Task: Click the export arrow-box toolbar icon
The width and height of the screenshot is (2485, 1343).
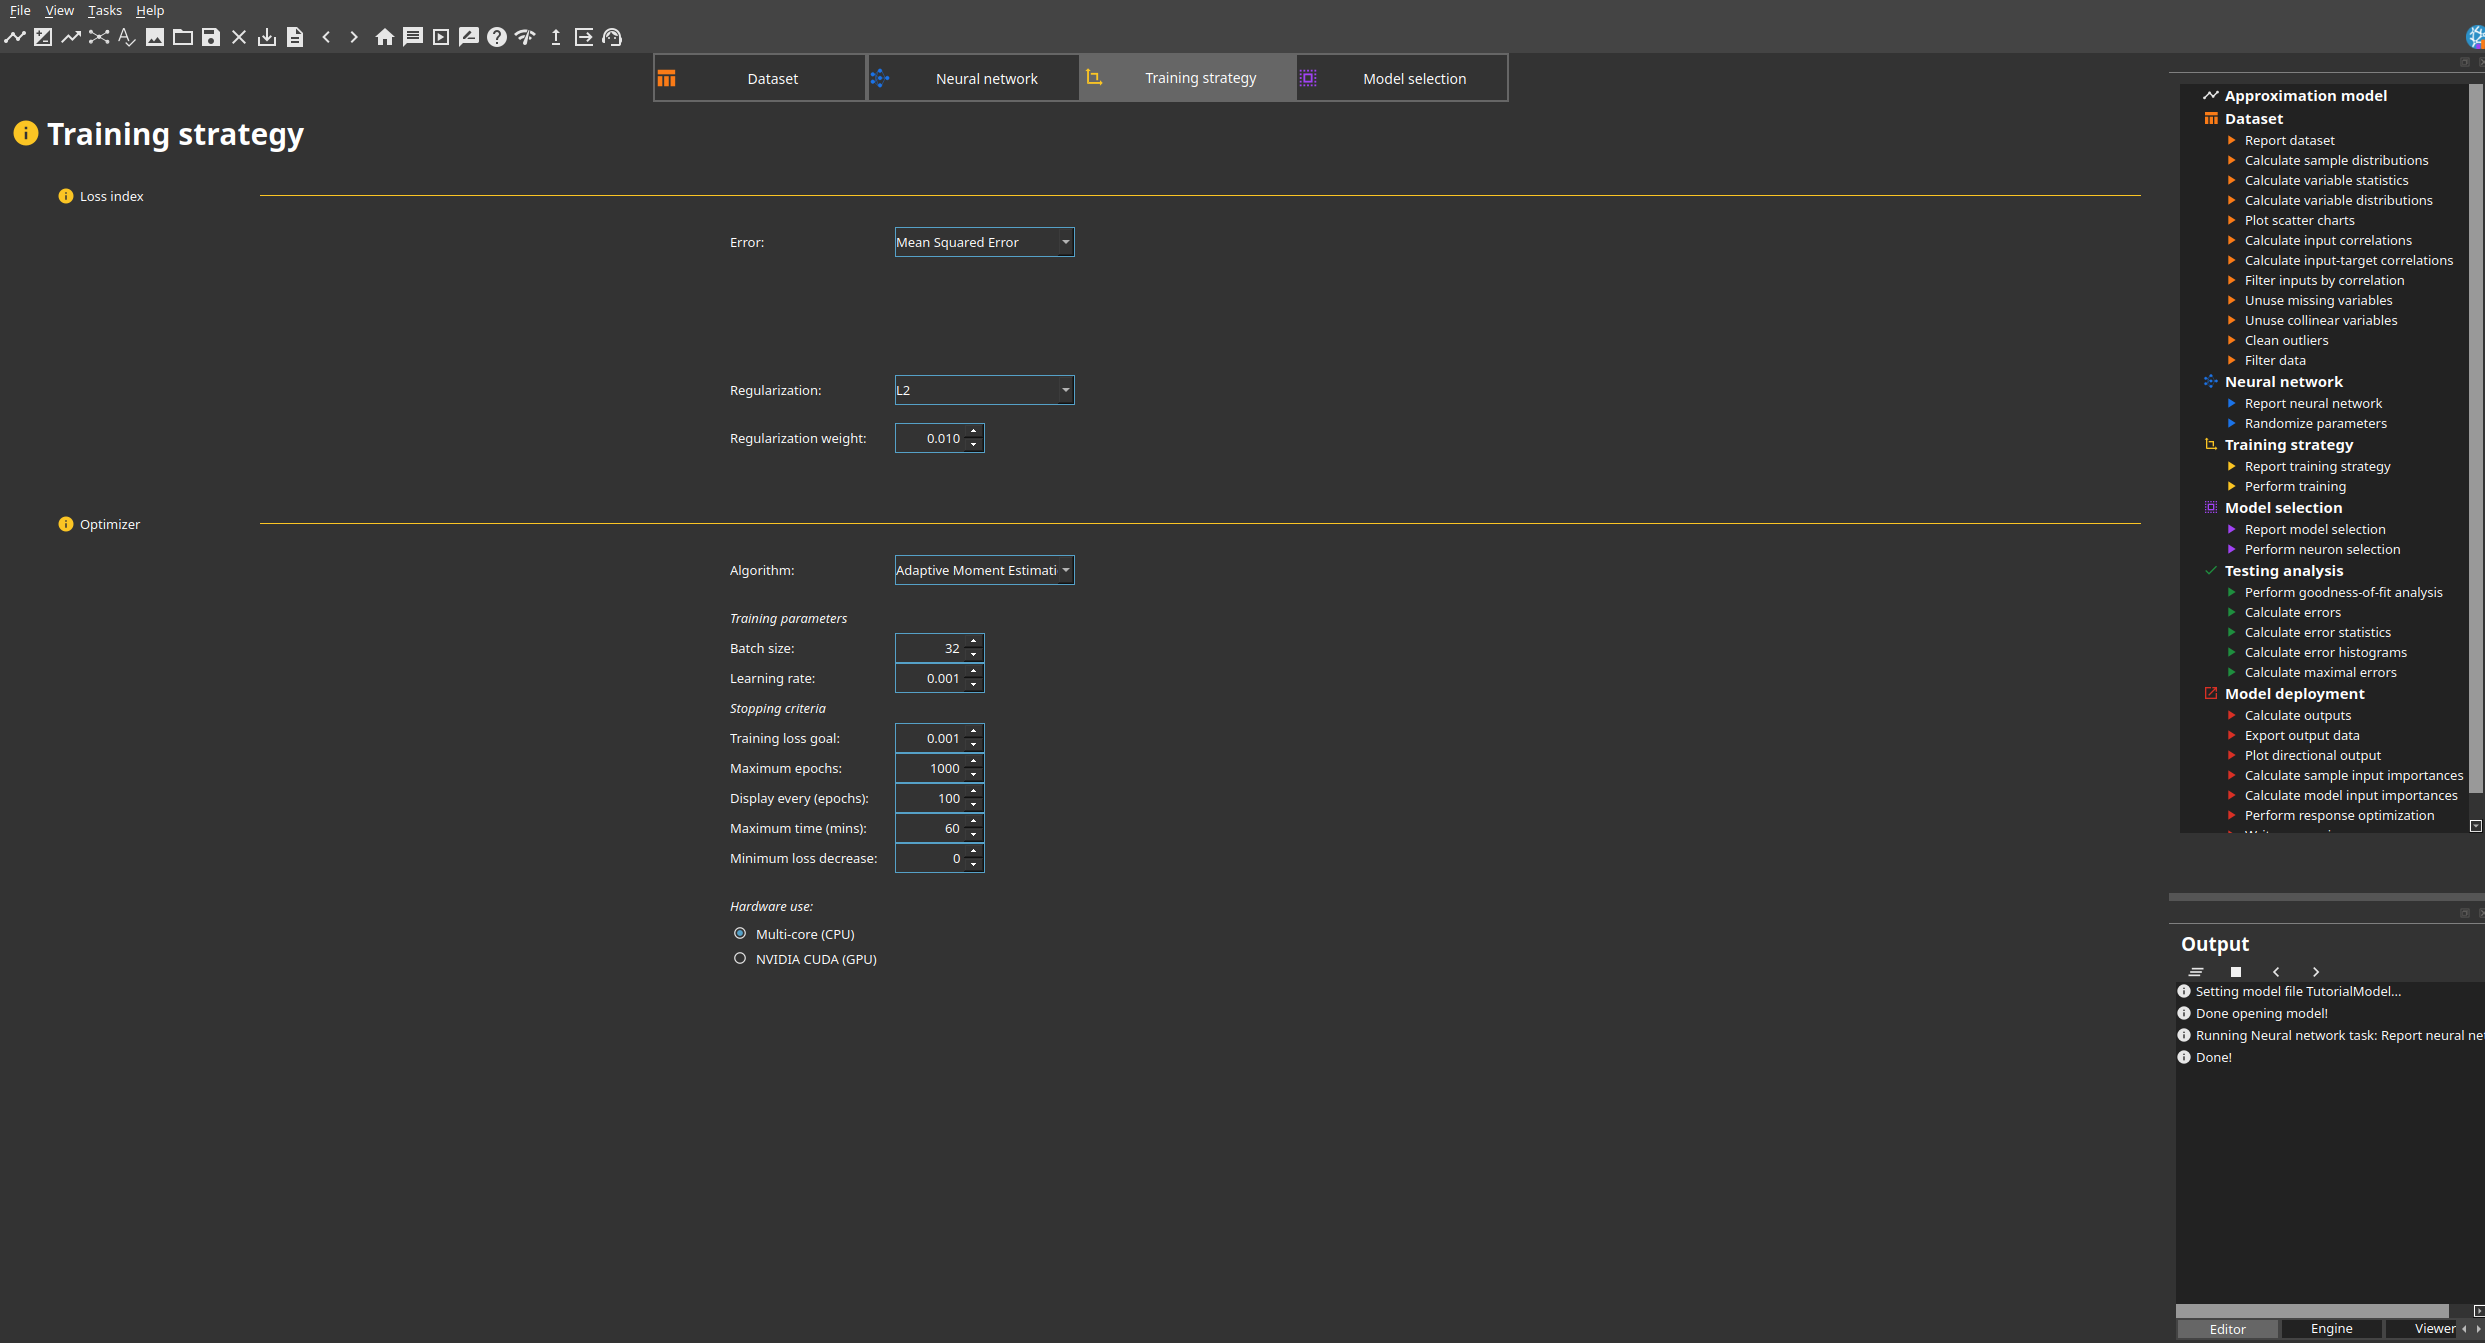Action: 584,37
